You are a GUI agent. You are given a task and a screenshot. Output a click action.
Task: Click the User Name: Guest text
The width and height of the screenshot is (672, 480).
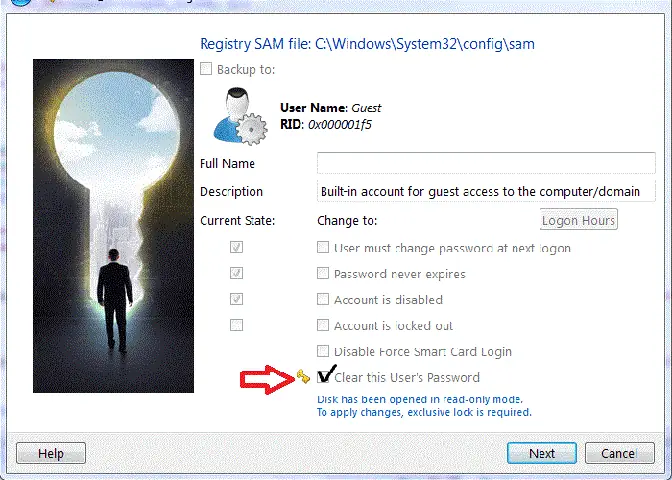(x=330, y=108)
